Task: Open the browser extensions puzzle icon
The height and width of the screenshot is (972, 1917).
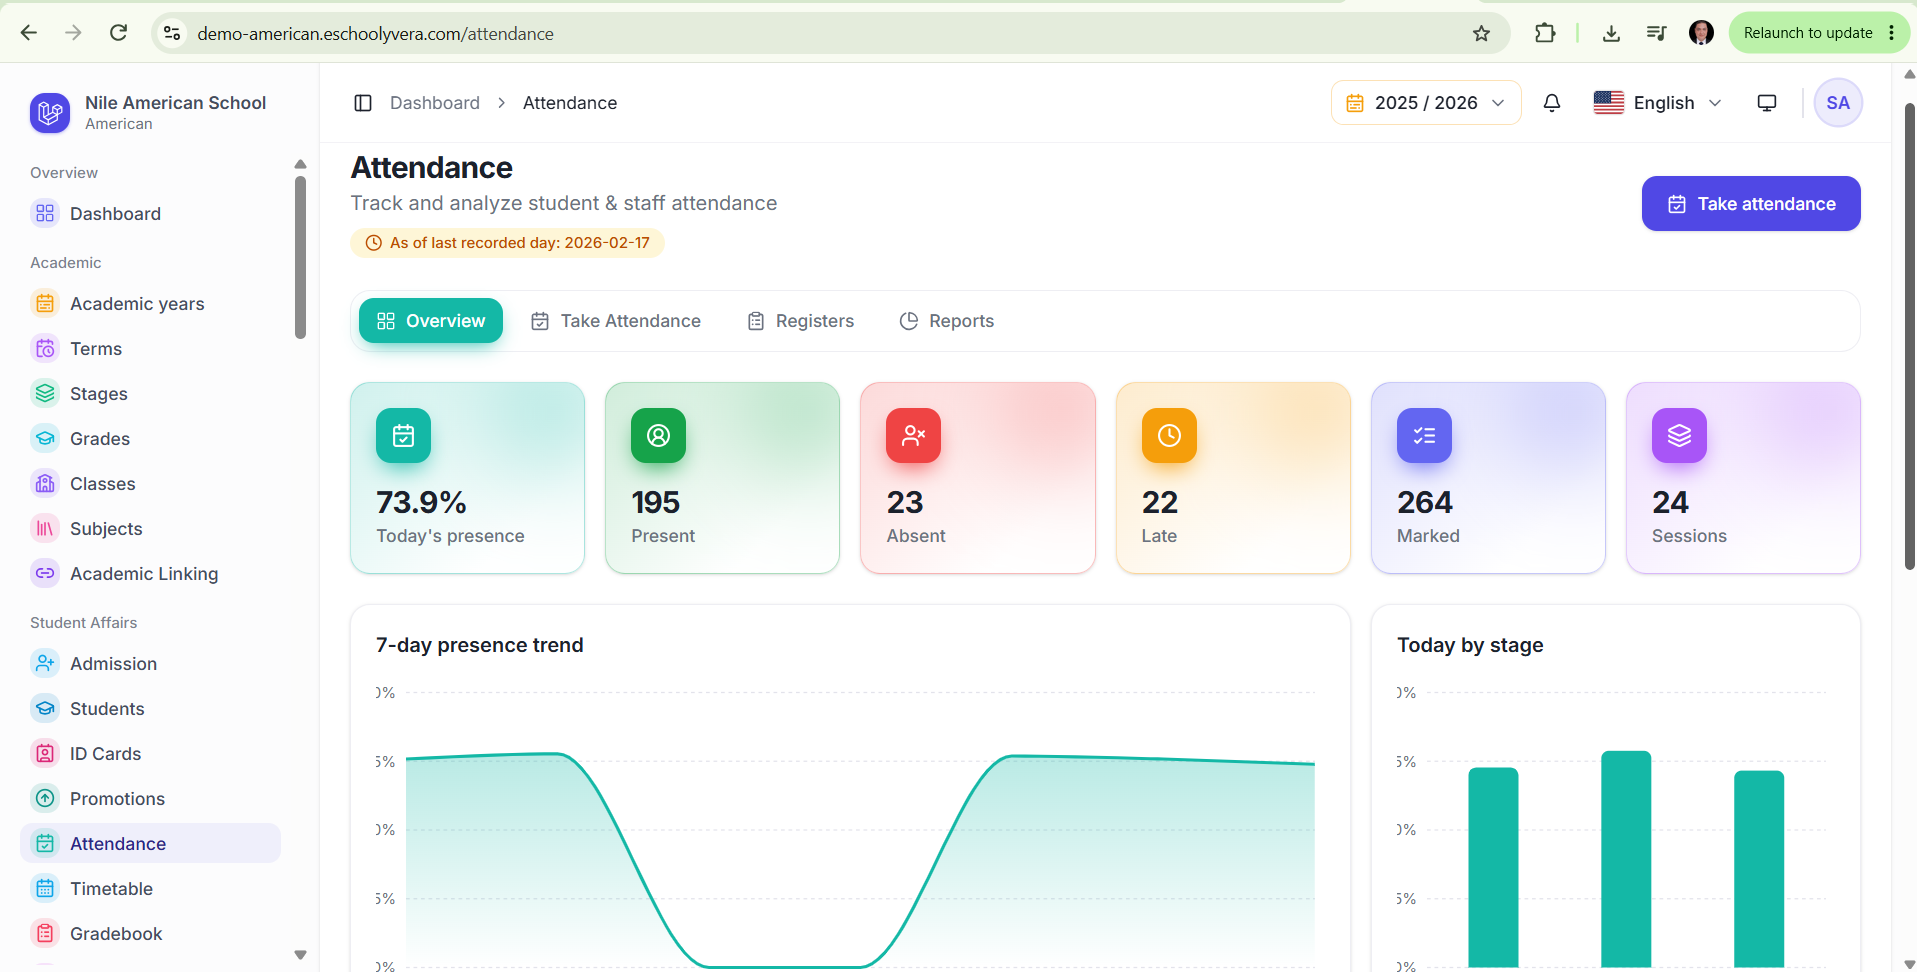Action: pos(1545,33)
